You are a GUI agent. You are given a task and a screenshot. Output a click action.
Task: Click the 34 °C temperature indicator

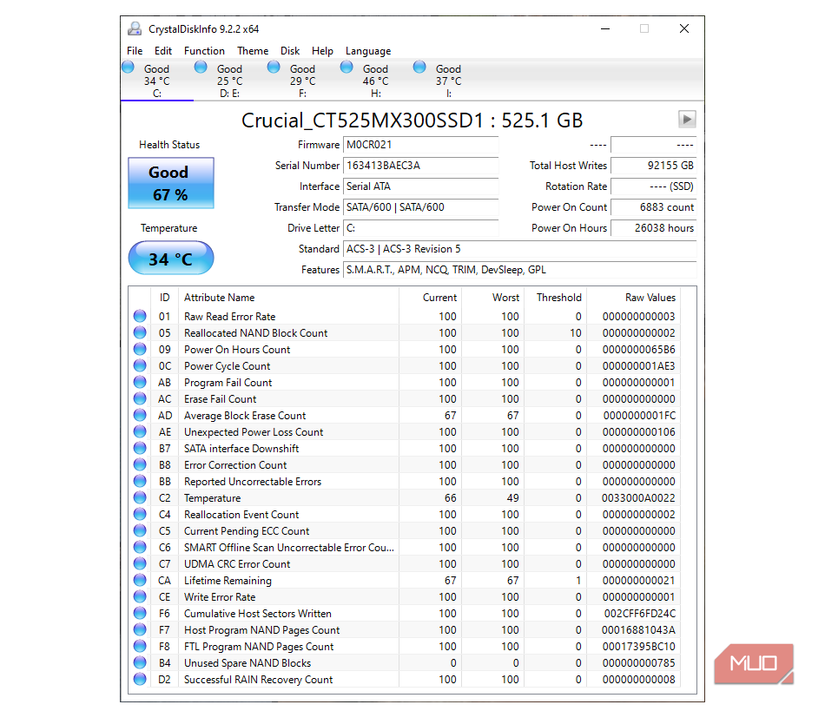click(171, 258)
